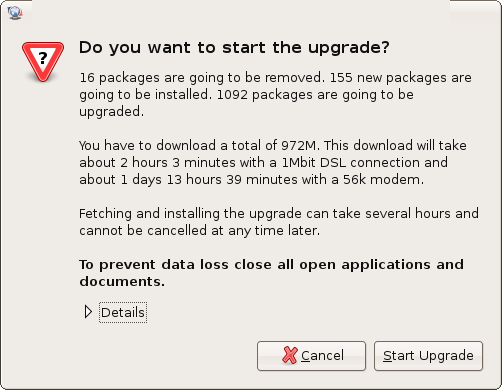Click the bold word "documents."
The image size is (502, 390).
(x=122, y=282)
